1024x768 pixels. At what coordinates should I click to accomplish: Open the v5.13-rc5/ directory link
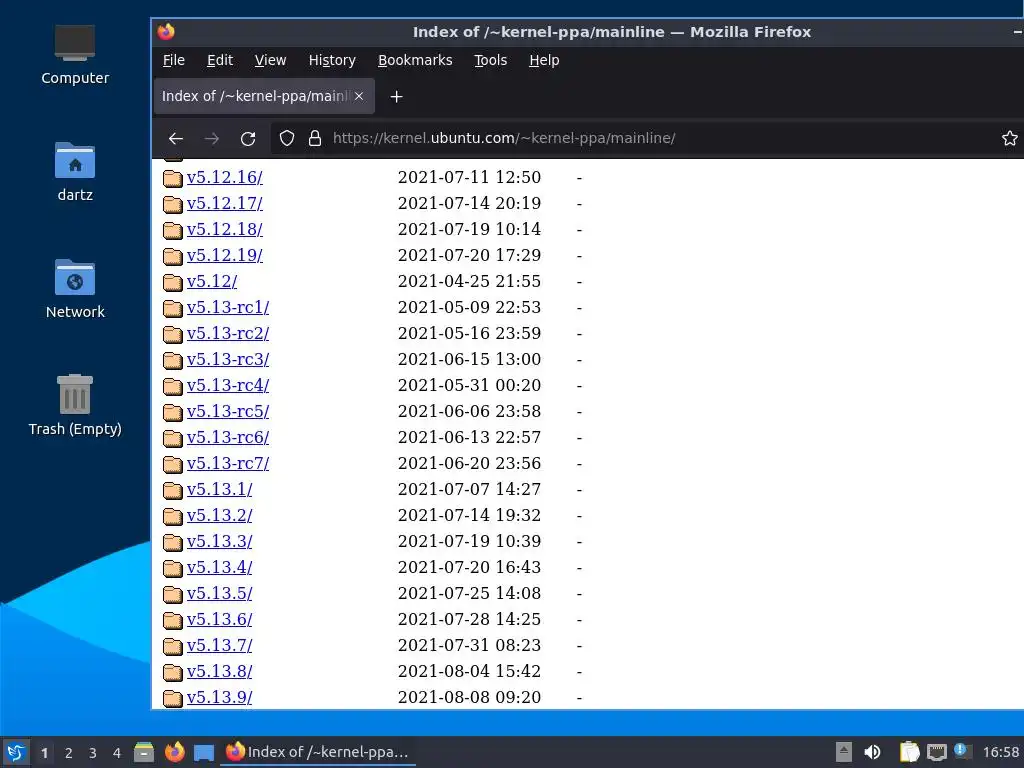[x=228, y=411]
